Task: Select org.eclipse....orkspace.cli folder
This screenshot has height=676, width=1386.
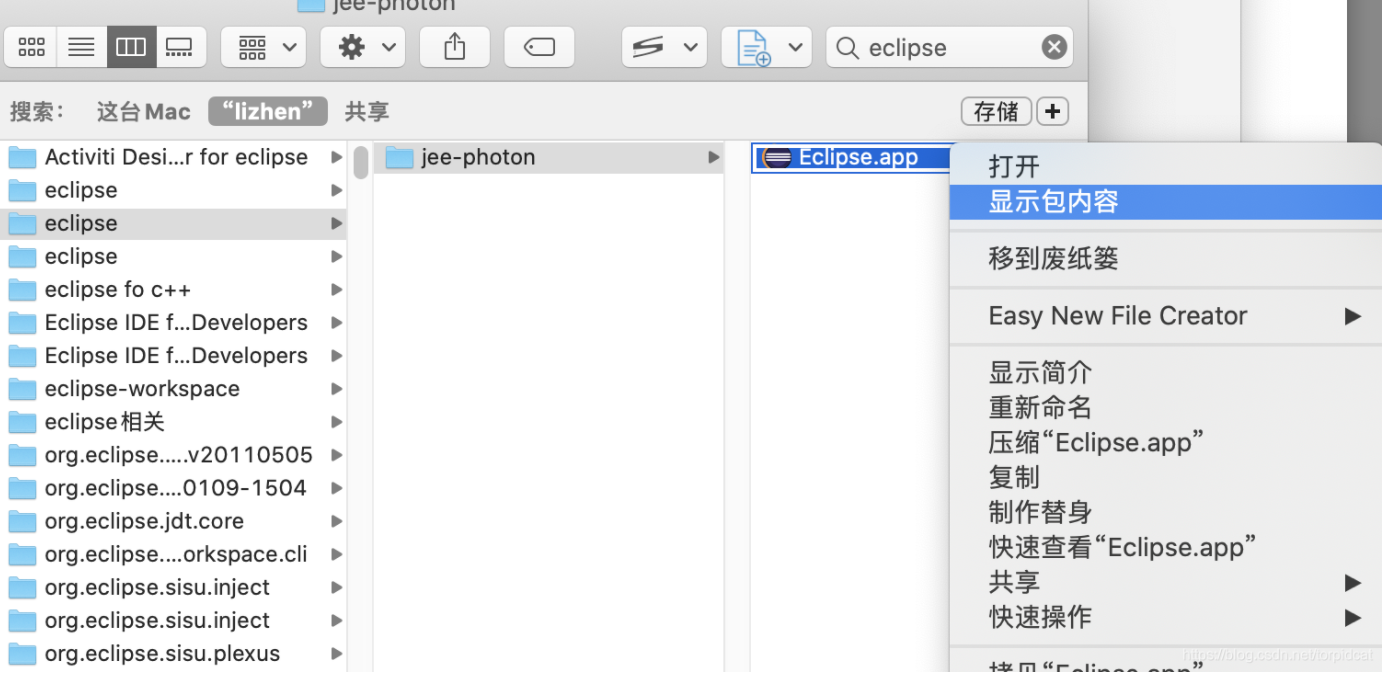Action: pyautogui.click(x=174, y=553)
